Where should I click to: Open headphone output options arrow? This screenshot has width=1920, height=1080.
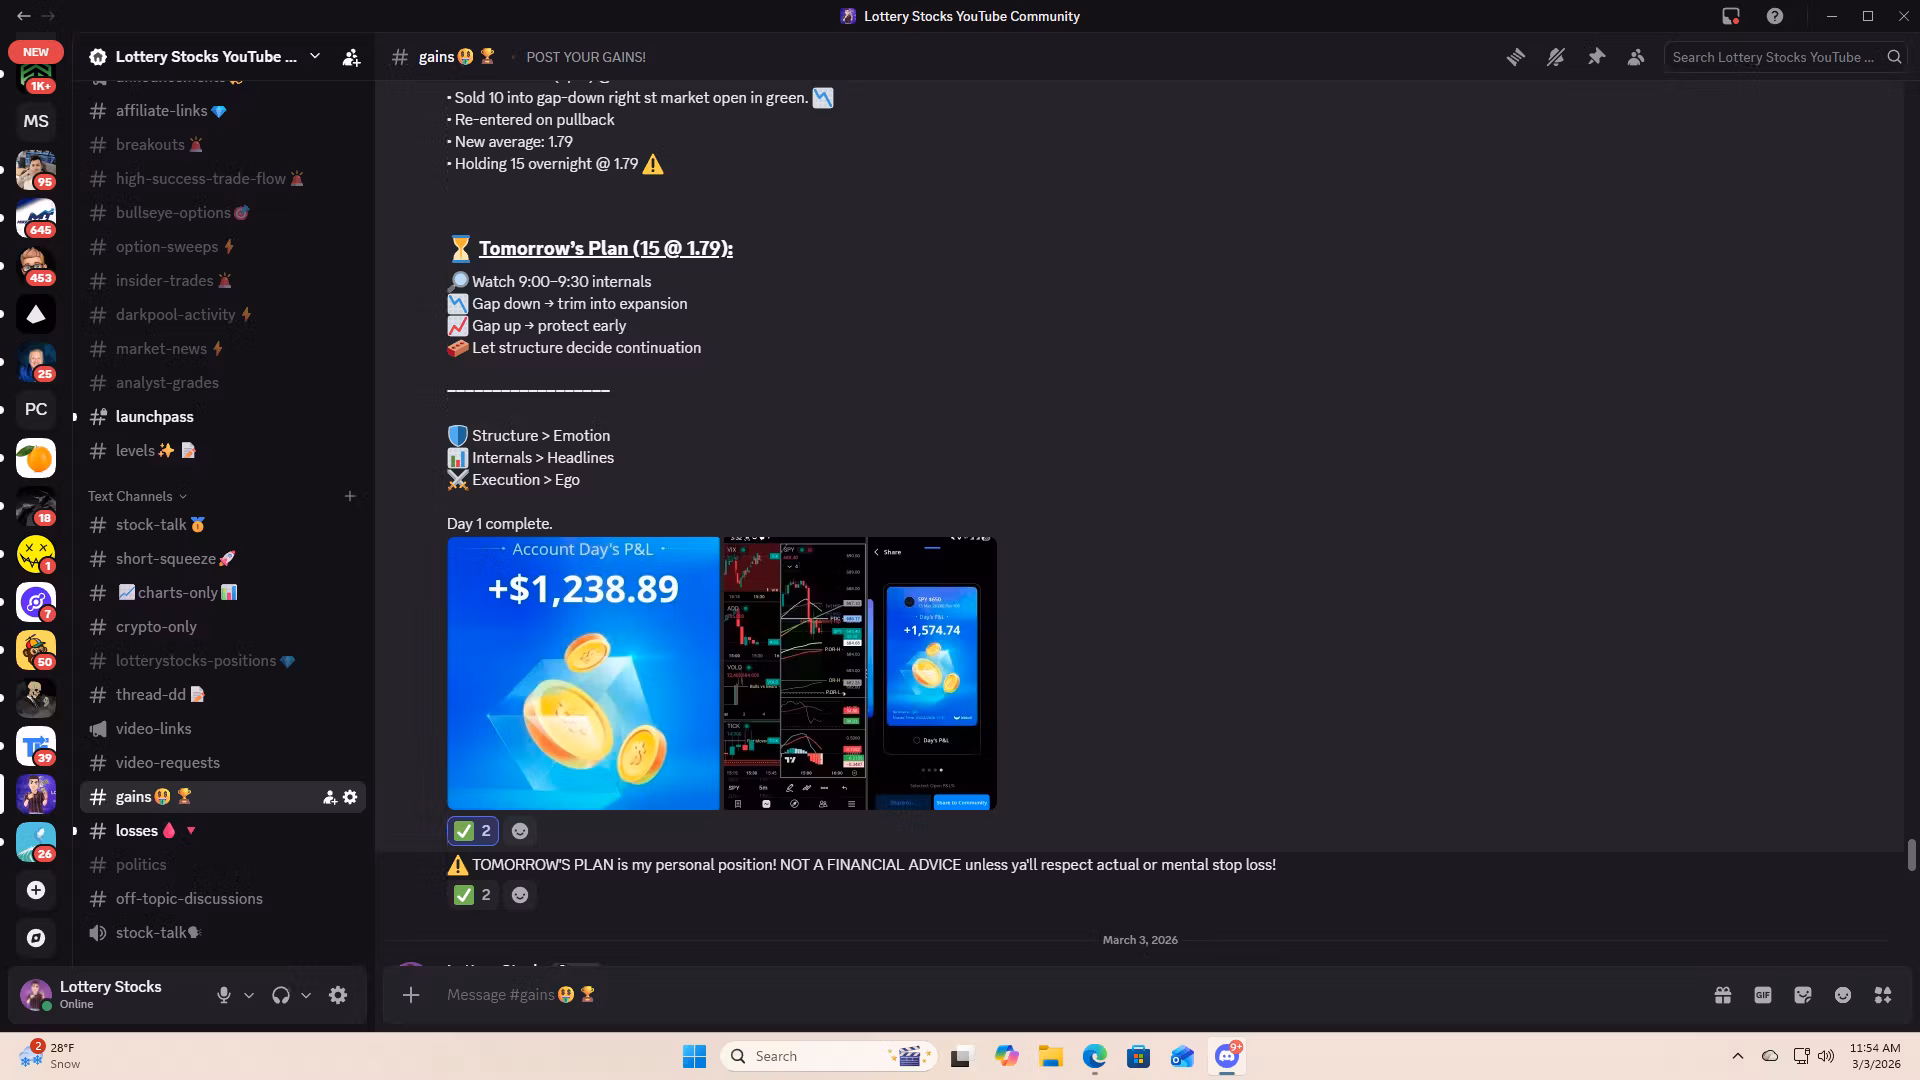(x=306, y=995)
